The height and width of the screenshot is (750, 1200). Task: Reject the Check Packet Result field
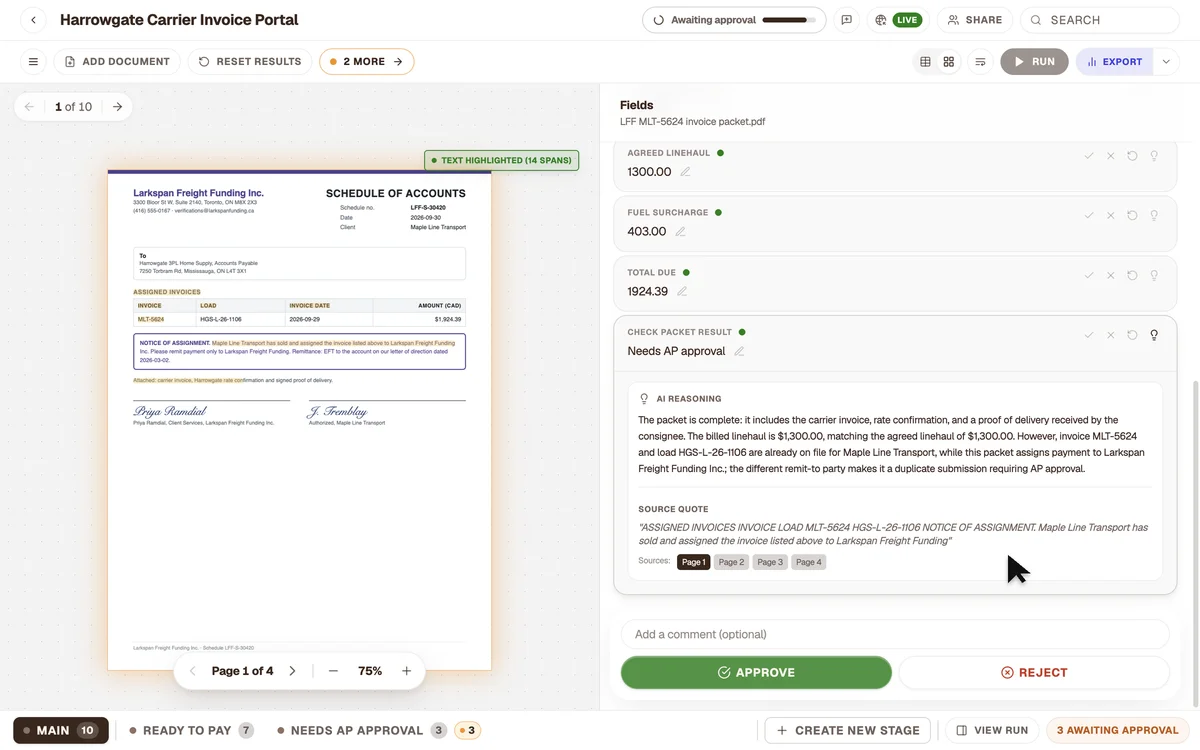(x=1111, y=335)
